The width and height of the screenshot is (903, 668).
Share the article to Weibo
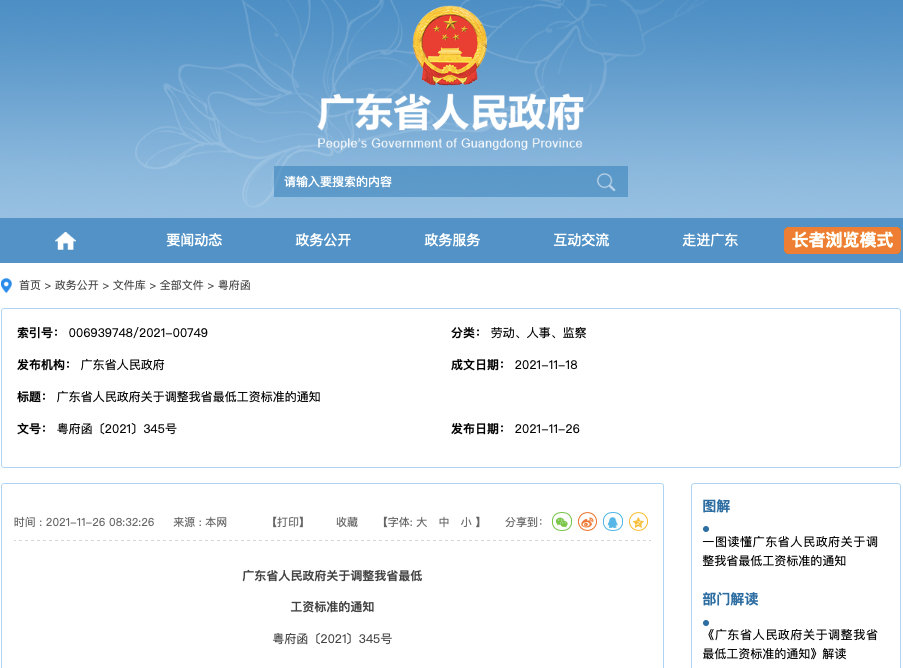587,521
